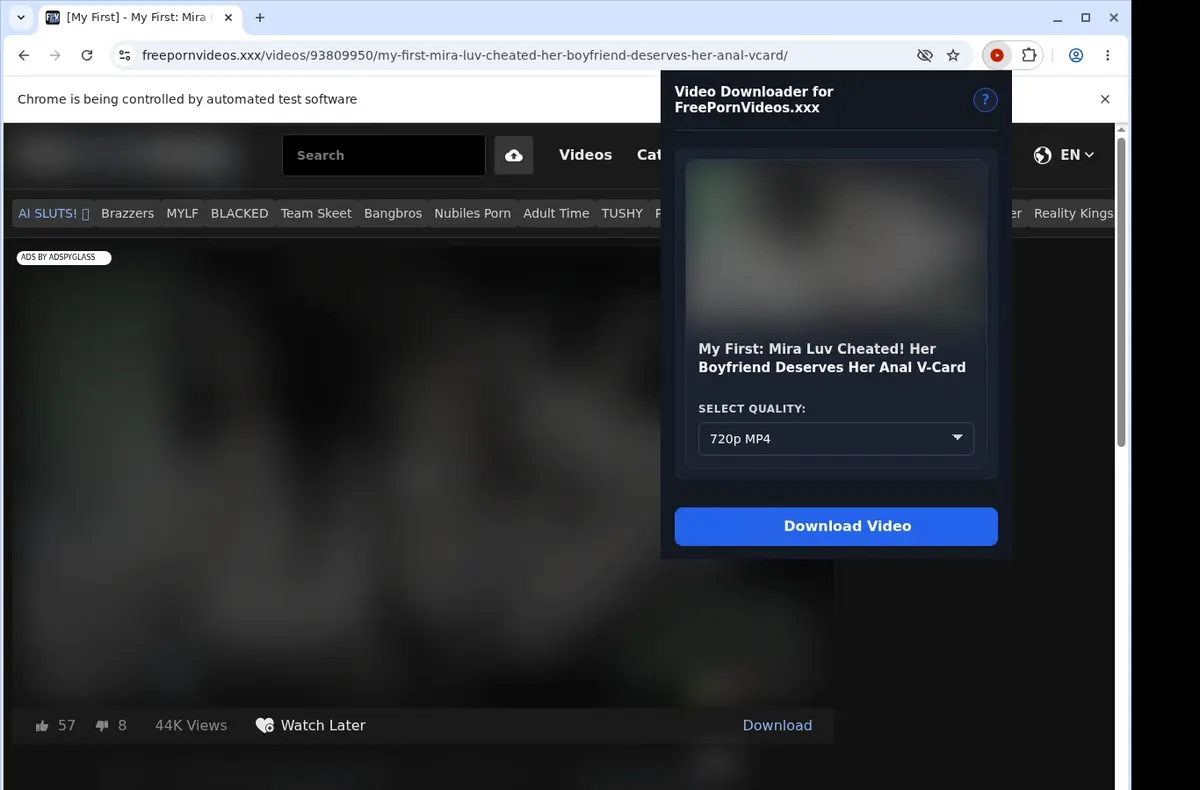
Task: Add video to Watch Later
Action: click(310, 726)
